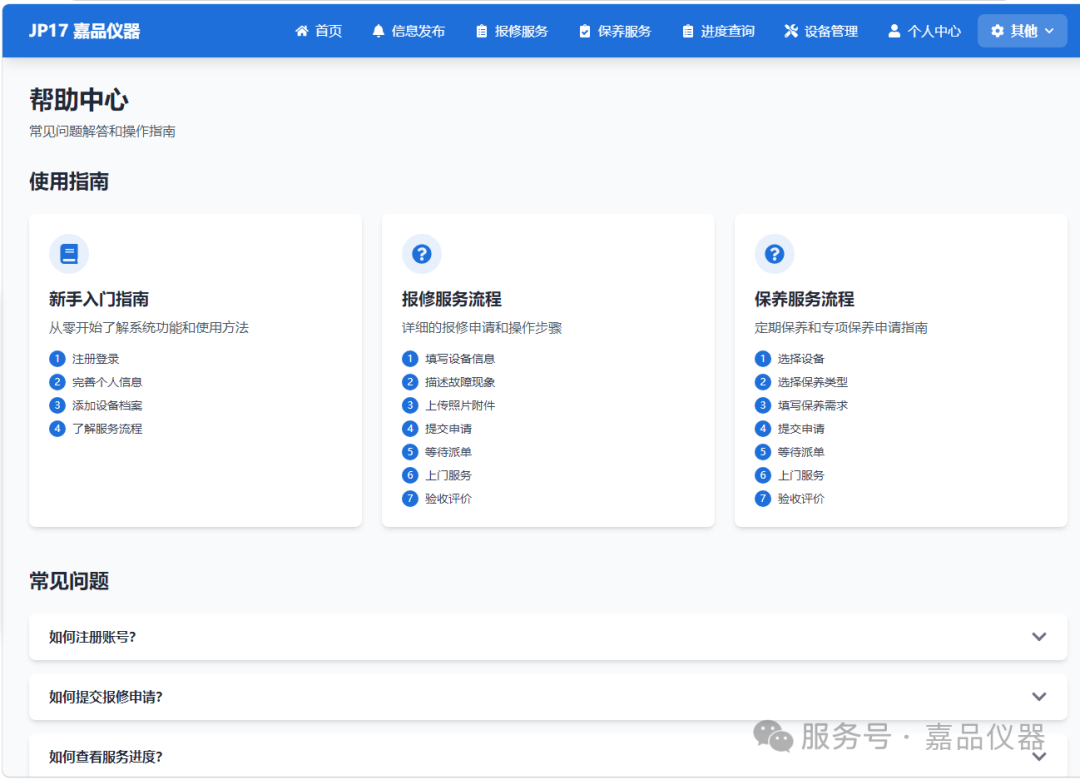The height and width of the screenshot is (780, 1080).
Task: Click the 使用指南 section heading
Action: click(x=69, y=182)
